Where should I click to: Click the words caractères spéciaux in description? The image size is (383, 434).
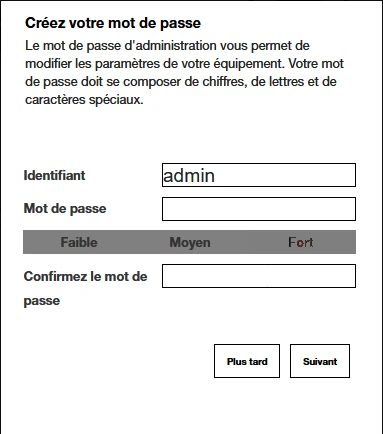[84, 100]
